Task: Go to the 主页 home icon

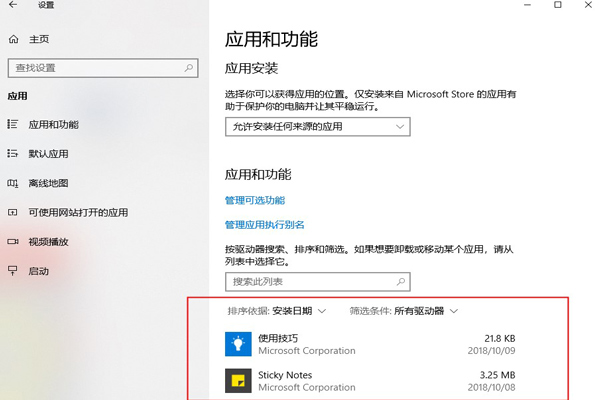Action: coord(13,39)
